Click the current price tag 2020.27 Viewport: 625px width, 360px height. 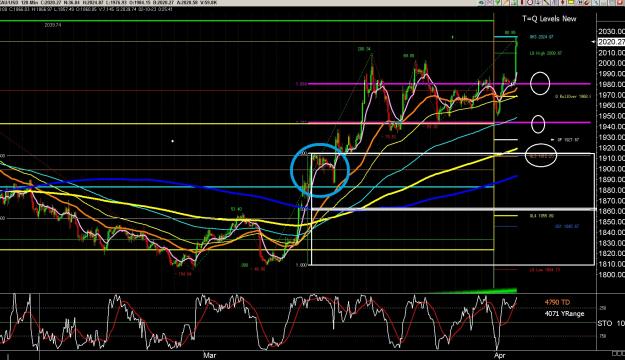pos(611,42)
